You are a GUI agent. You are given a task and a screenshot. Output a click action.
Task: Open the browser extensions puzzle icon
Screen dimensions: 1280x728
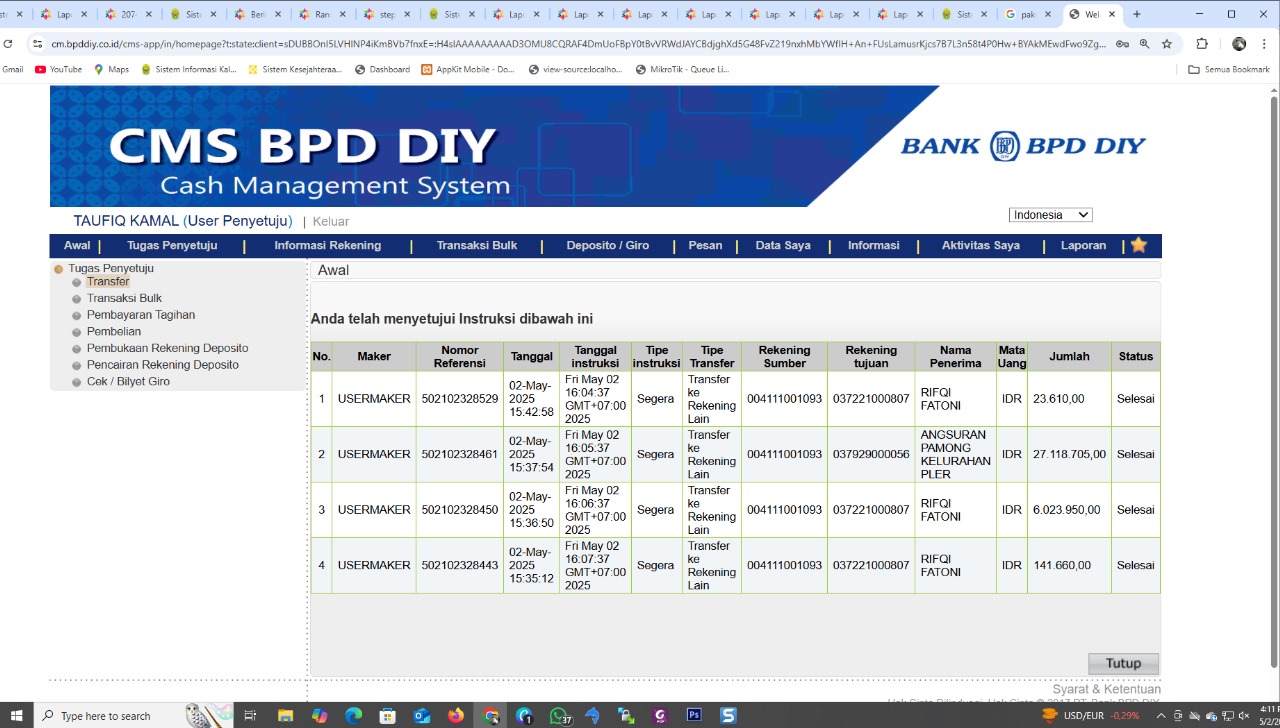point(1202,44)
